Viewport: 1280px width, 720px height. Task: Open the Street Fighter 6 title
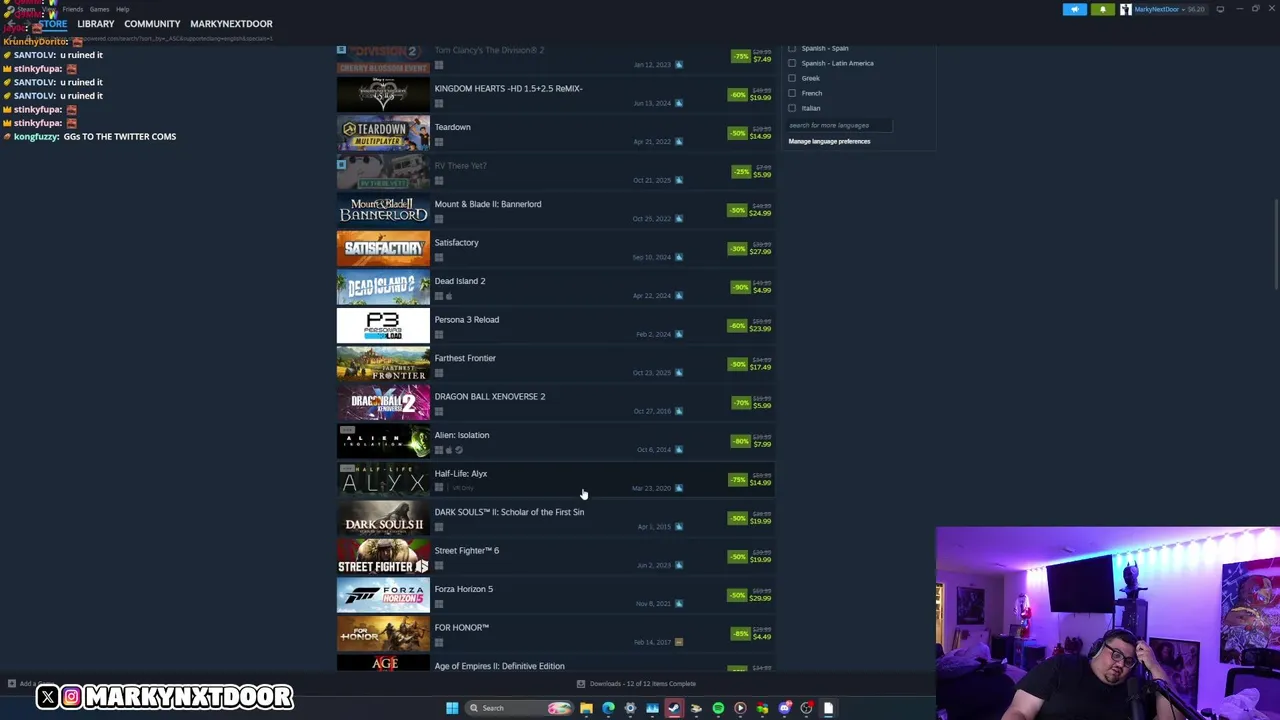tap(466, 551)
